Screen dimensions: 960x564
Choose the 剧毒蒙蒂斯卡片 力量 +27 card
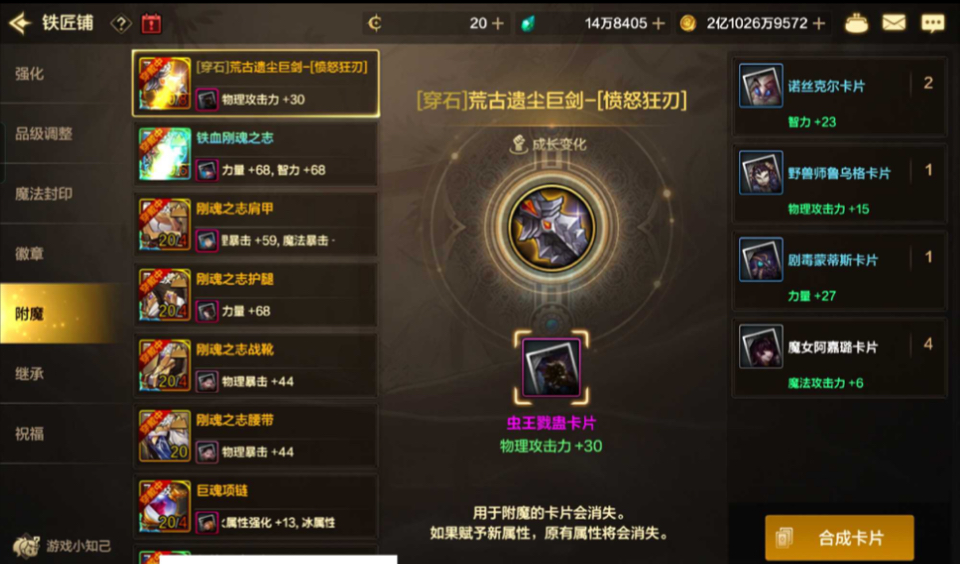pyautogui.click(x=839, y=271)
